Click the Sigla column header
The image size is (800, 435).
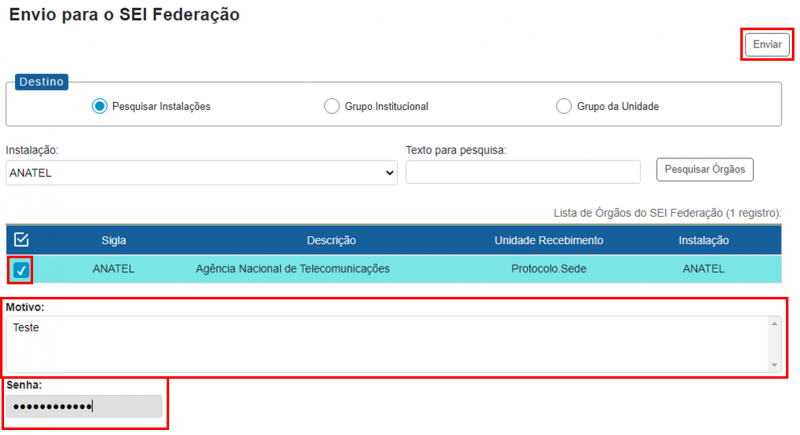[x=113, y=241]
